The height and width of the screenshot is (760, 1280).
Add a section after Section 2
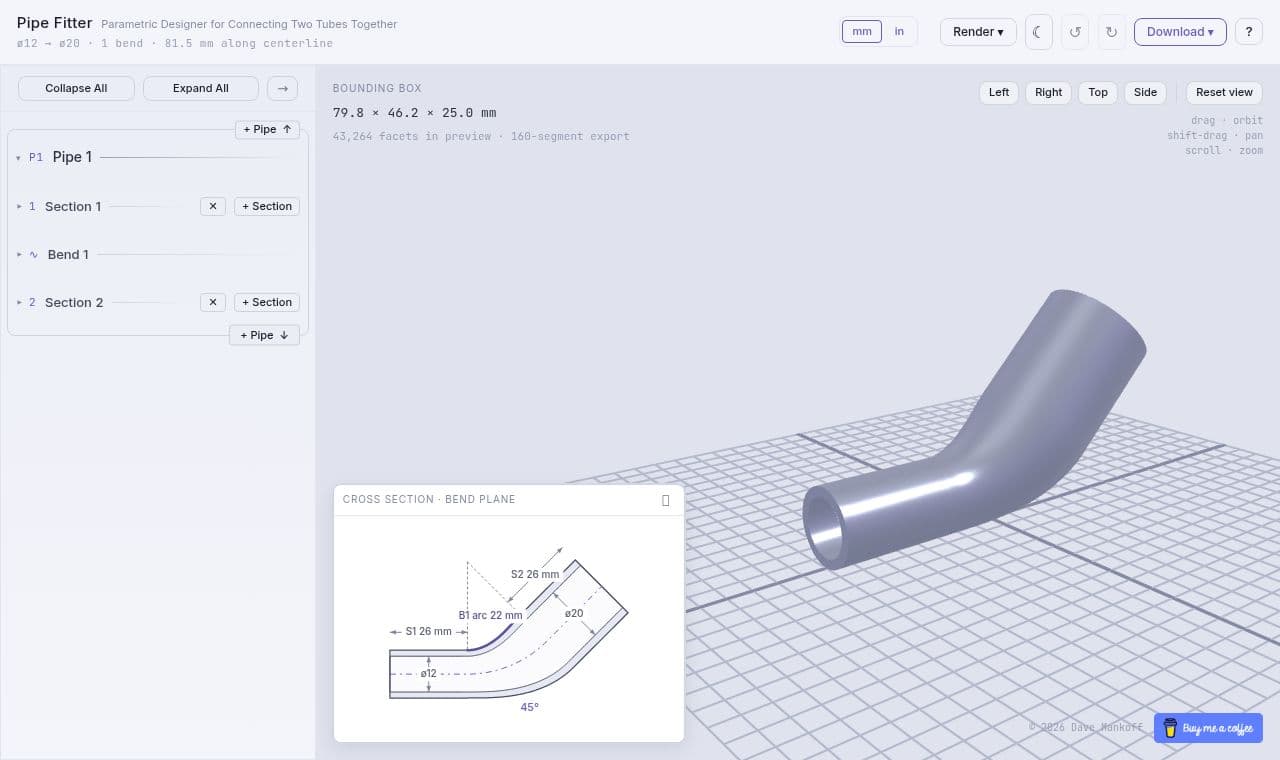[267, 302]
